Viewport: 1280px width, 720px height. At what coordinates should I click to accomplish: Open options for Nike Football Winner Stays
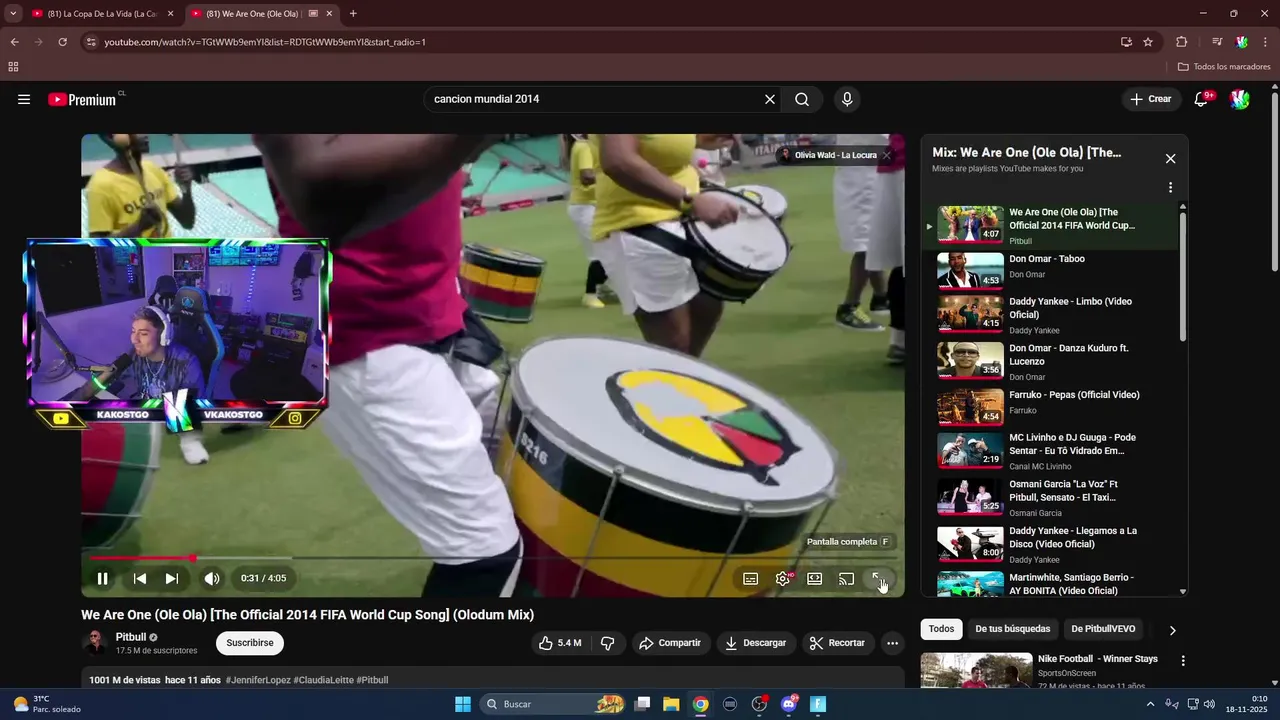[x=1183, y=661]
